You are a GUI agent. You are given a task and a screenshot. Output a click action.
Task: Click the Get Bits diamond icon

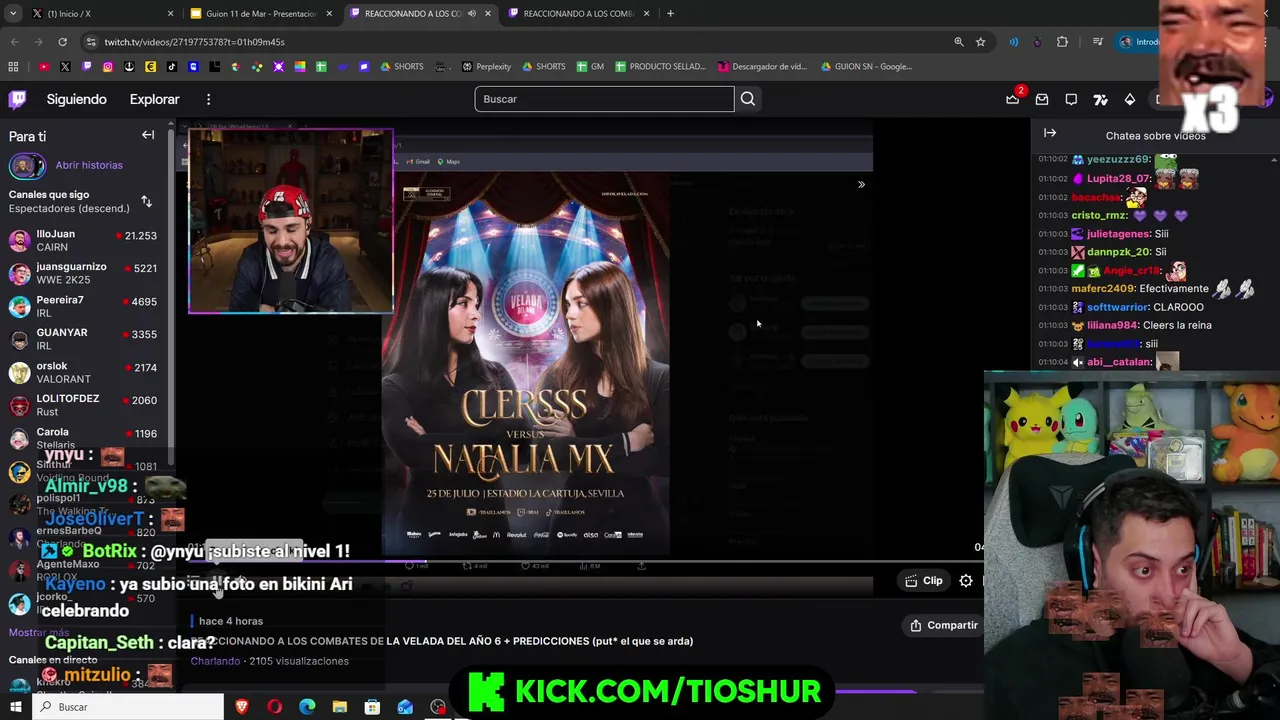click(1130, 99)
